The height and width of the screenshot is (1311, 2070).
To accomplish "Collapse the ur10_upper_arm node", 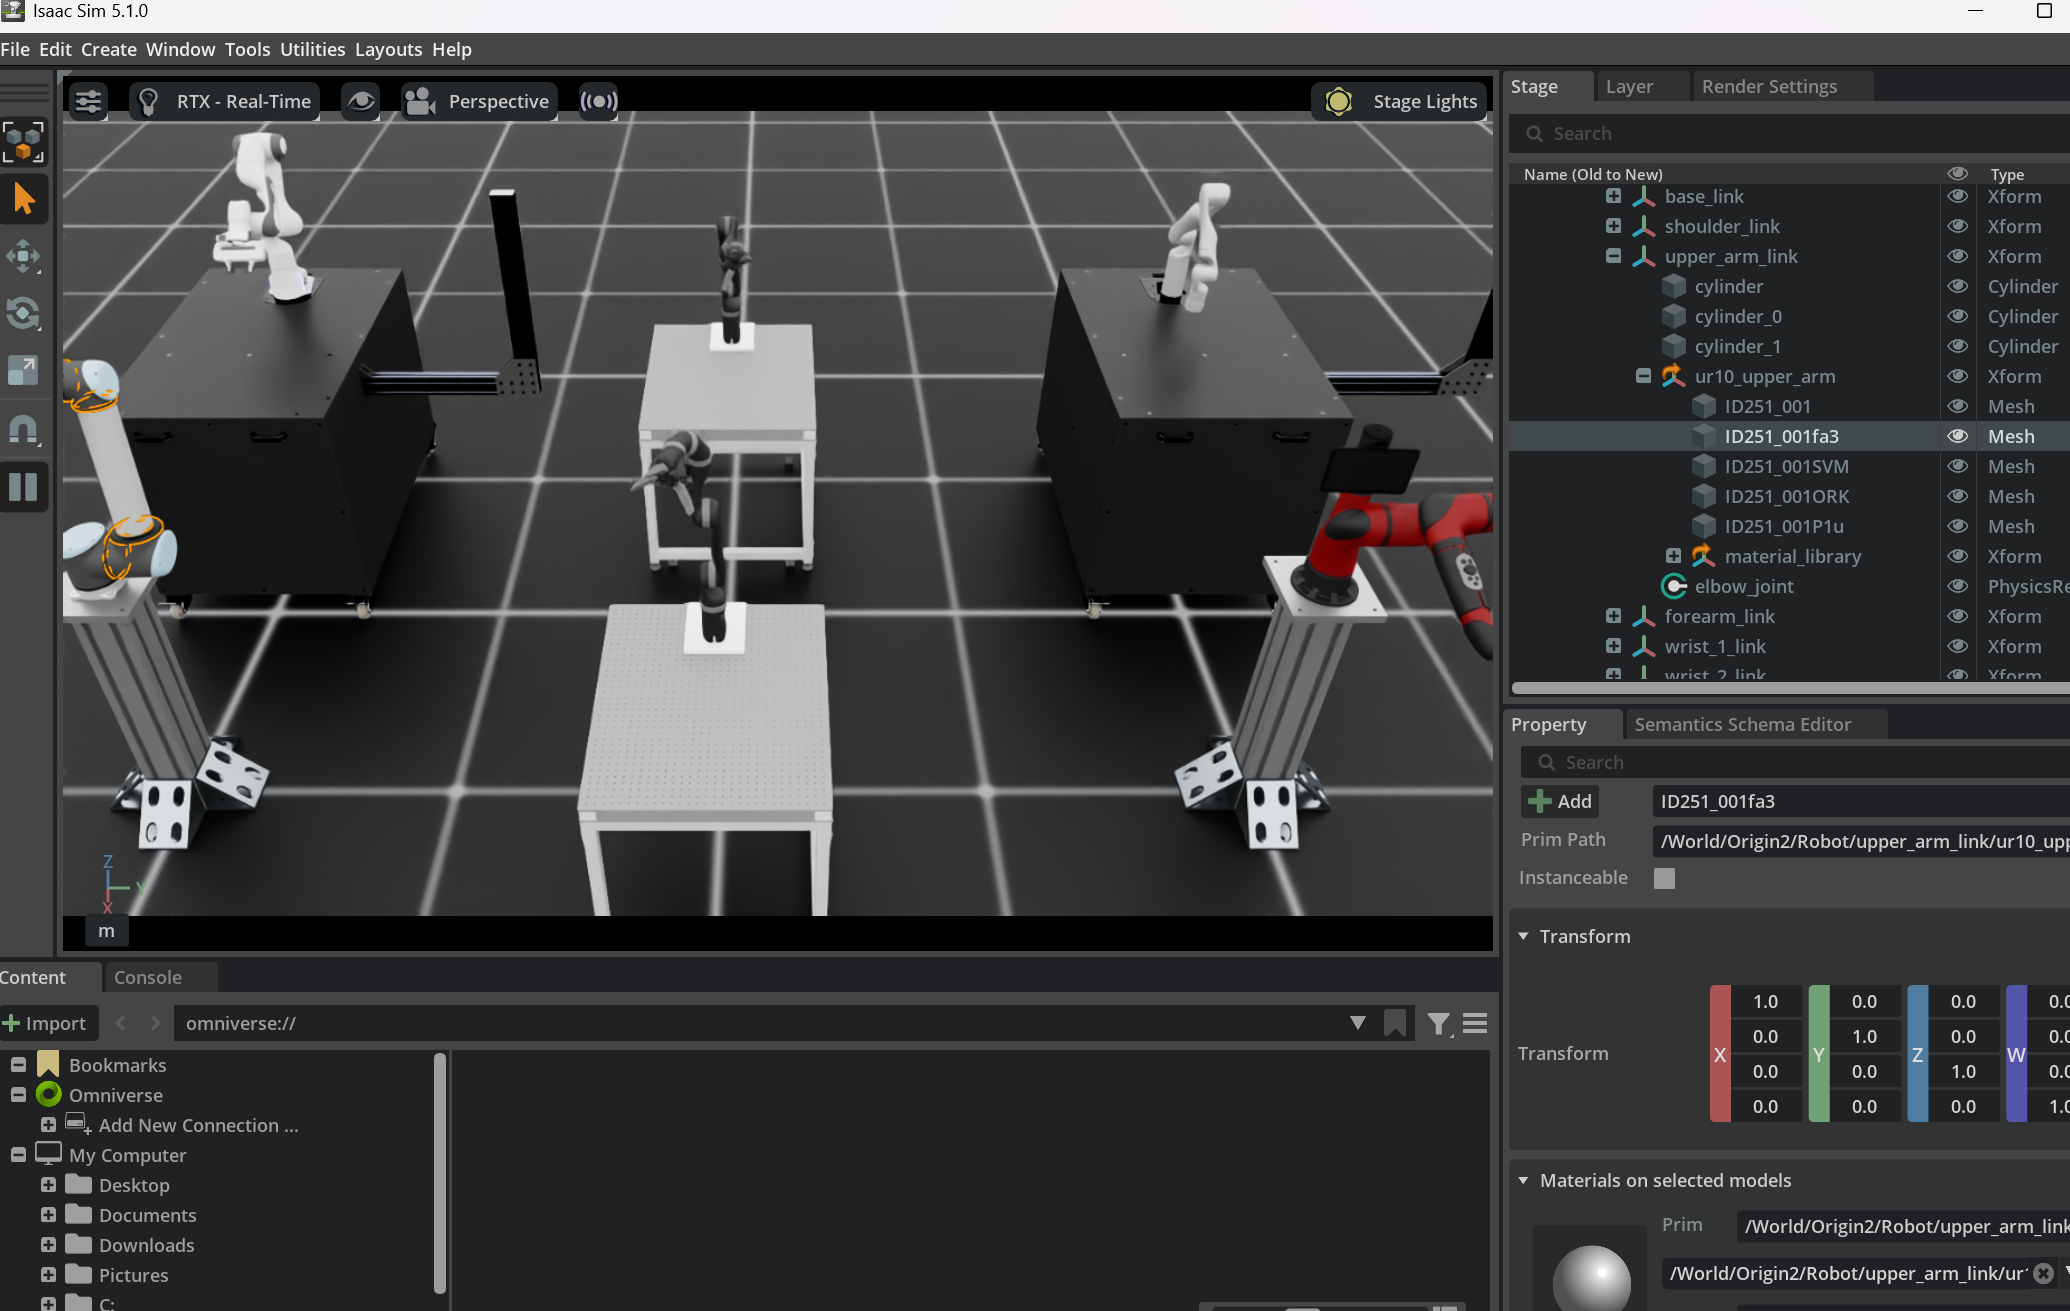I will 1643,376.
